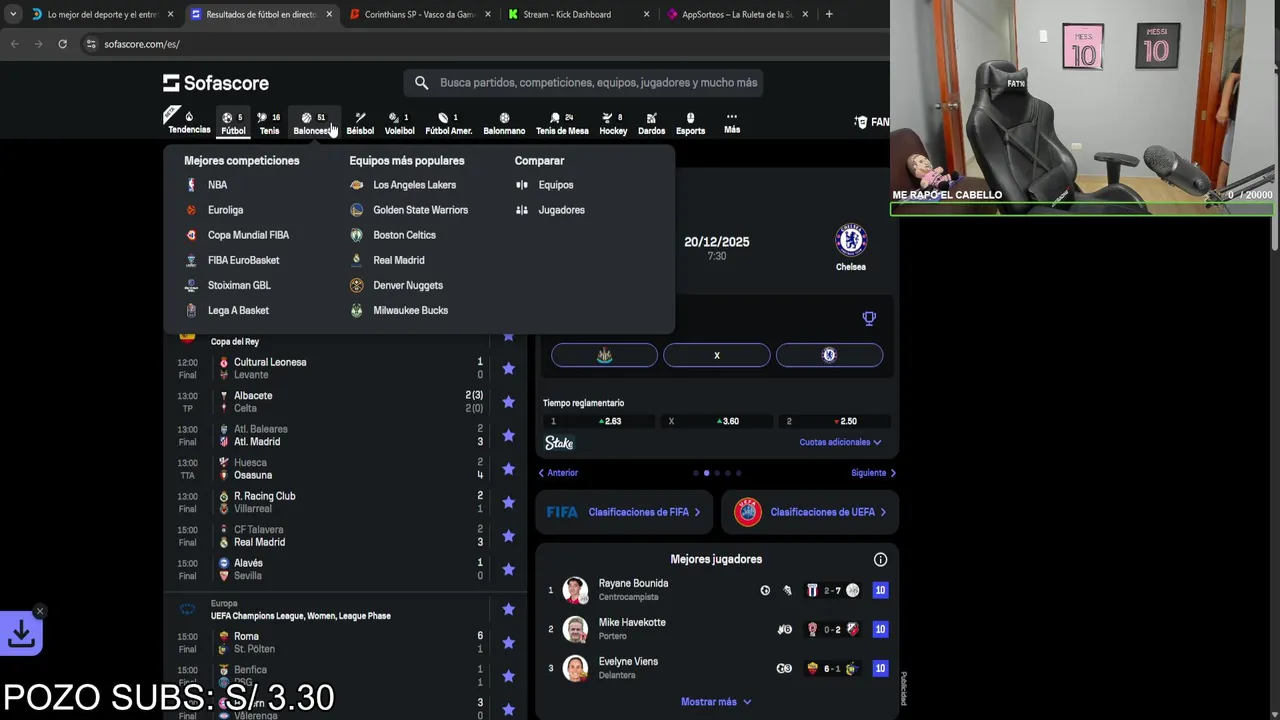
Task: Open Comparar Jugadores option
Action: (x=561, y=210)
